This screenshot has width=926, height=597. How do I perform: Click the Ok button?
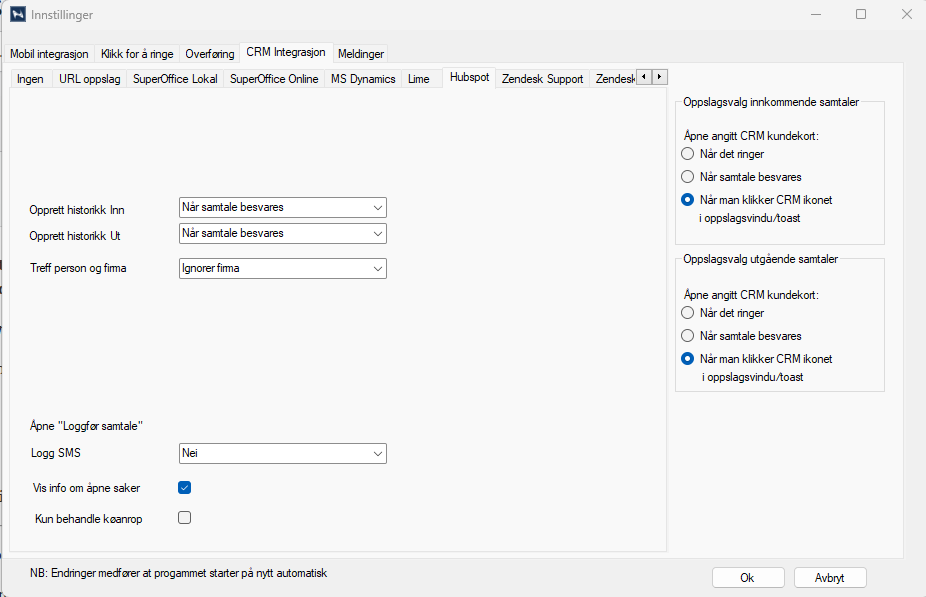click(x=747, y=577)
